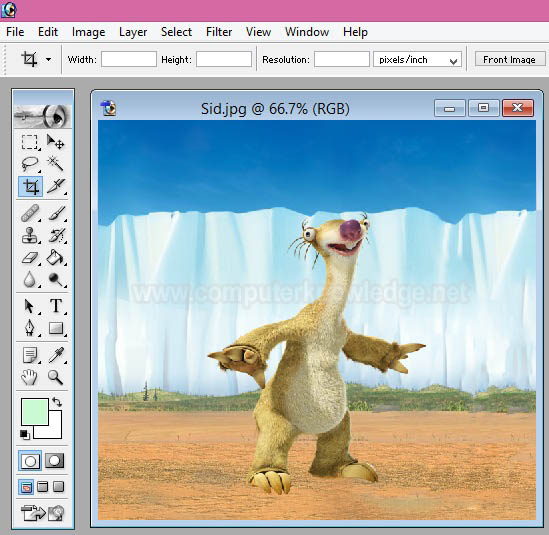This screenshot has width=549, height=535.
Task: Select the Eyedropper tool
Action: click(x=56, y=355)
